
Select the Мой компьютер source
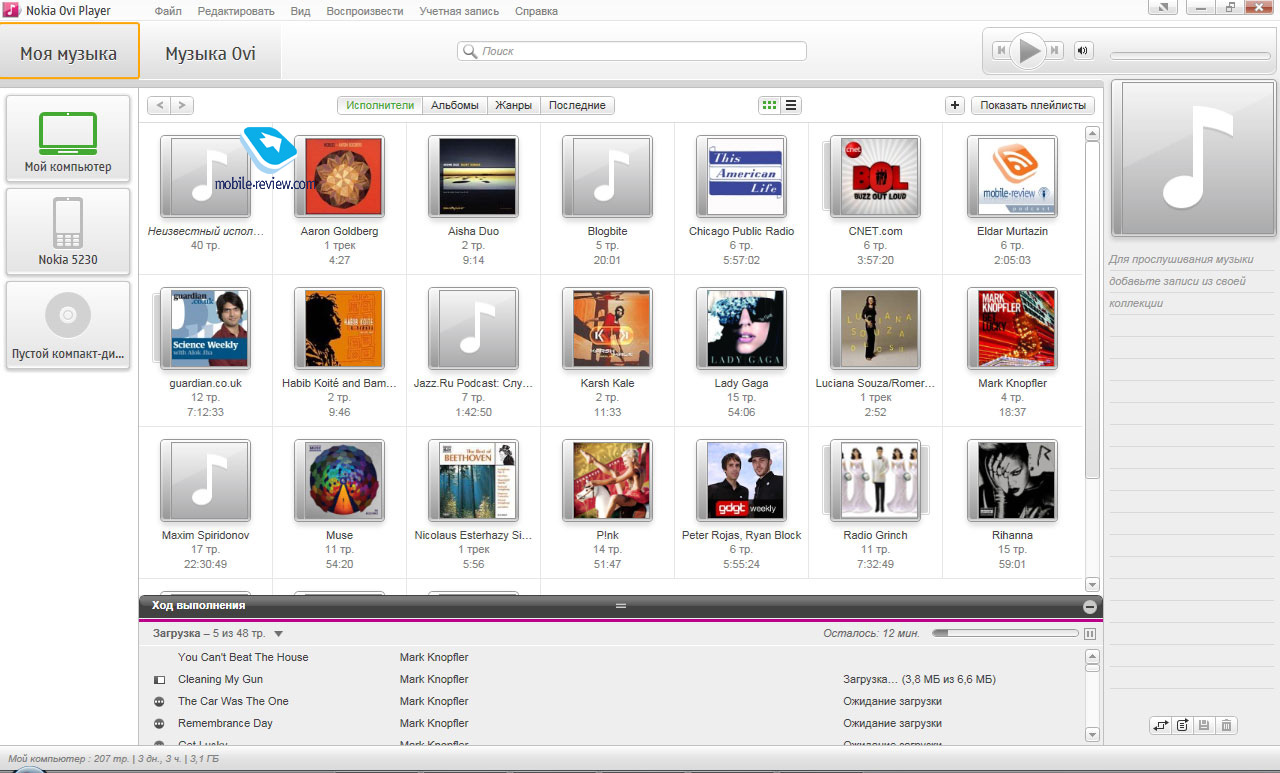[x=68, y=138]
